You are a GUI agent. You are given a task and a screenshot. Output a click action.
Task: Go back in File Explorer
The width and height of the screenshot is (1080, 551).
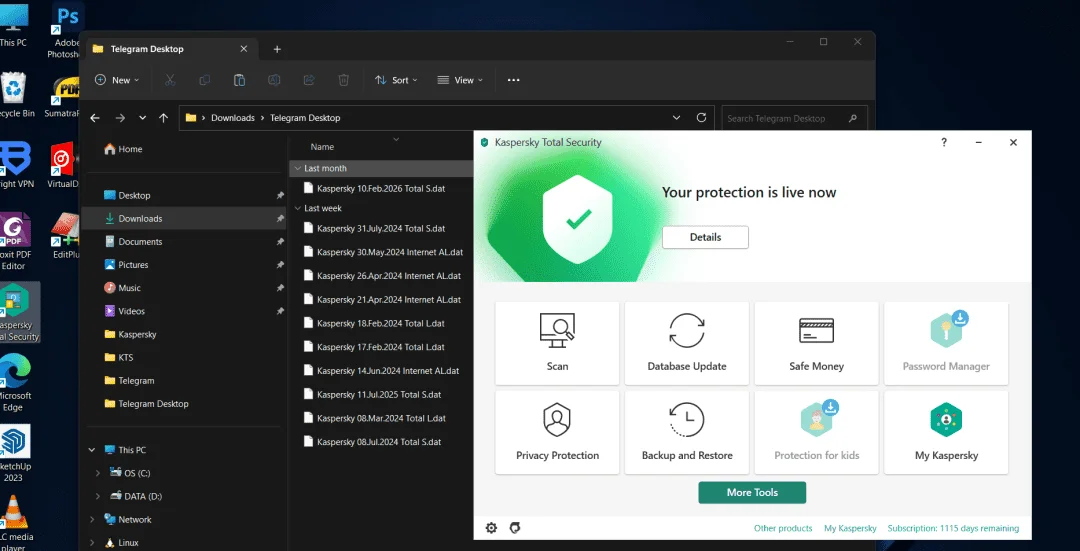[x=95, y=118]
